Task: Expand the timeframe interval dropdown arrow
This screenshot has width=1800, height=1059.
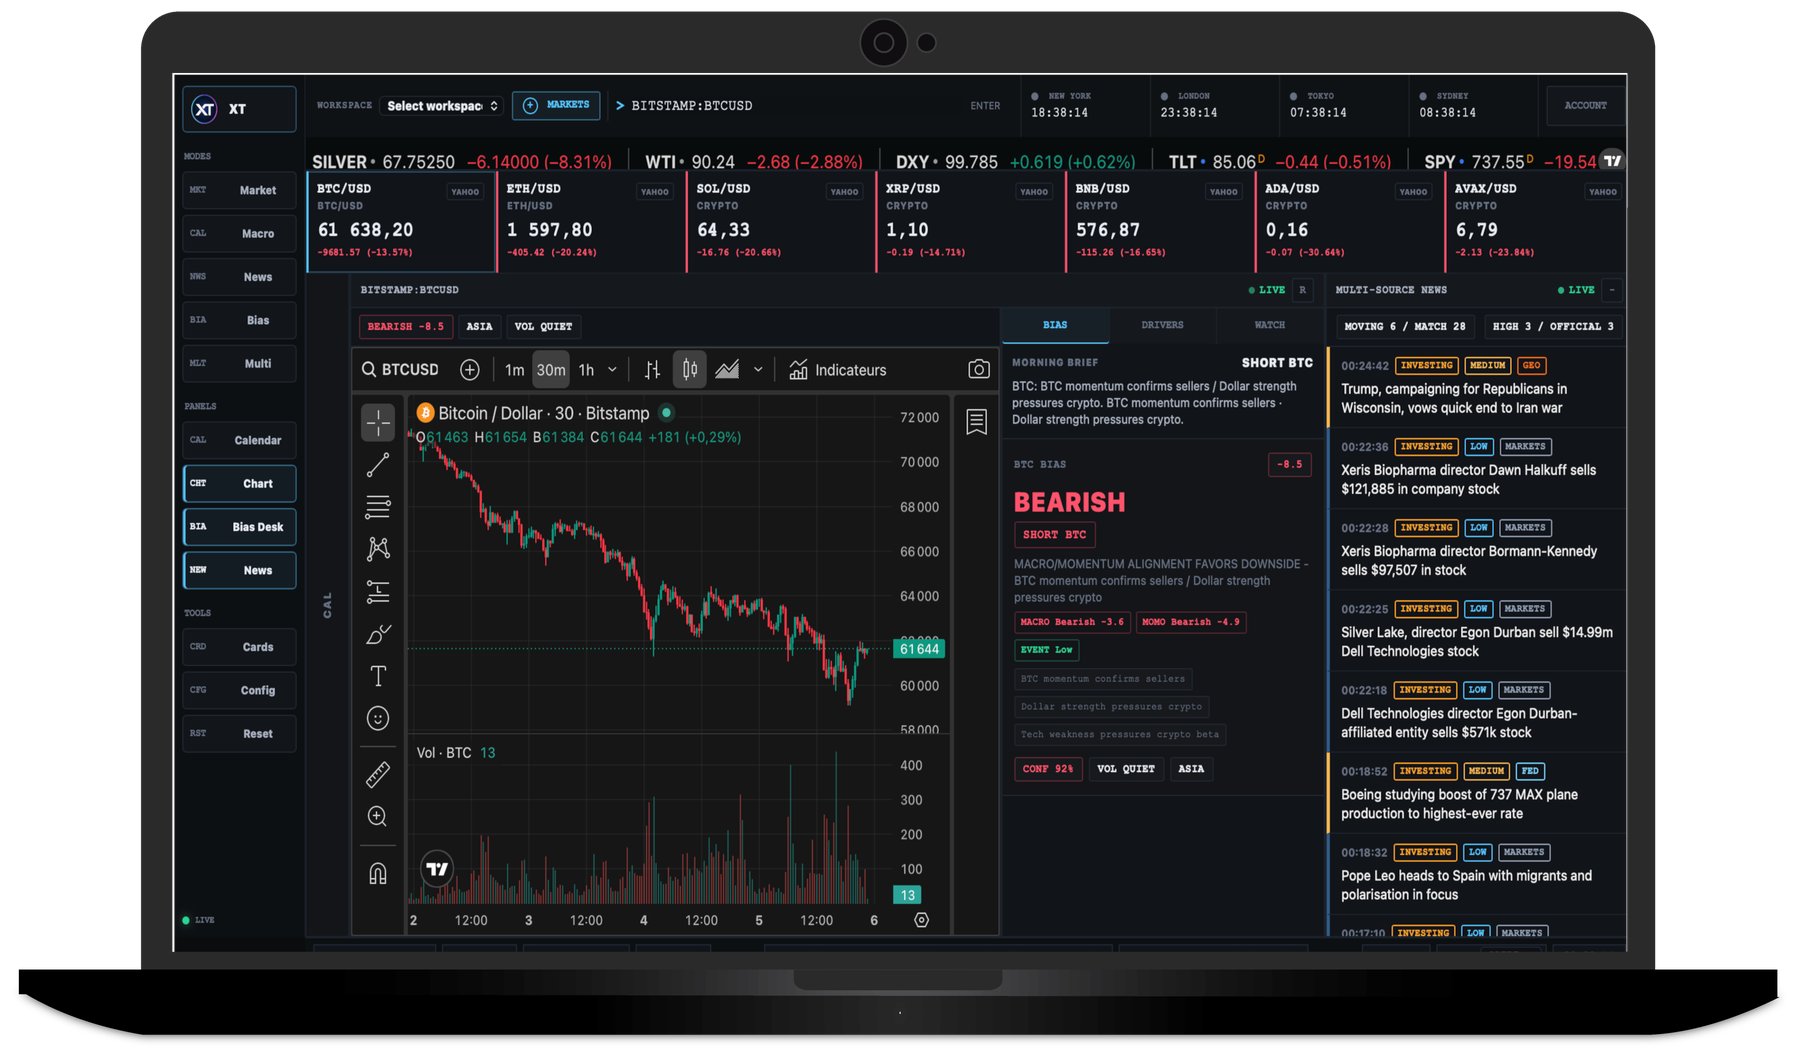Action: pos(612,370)
